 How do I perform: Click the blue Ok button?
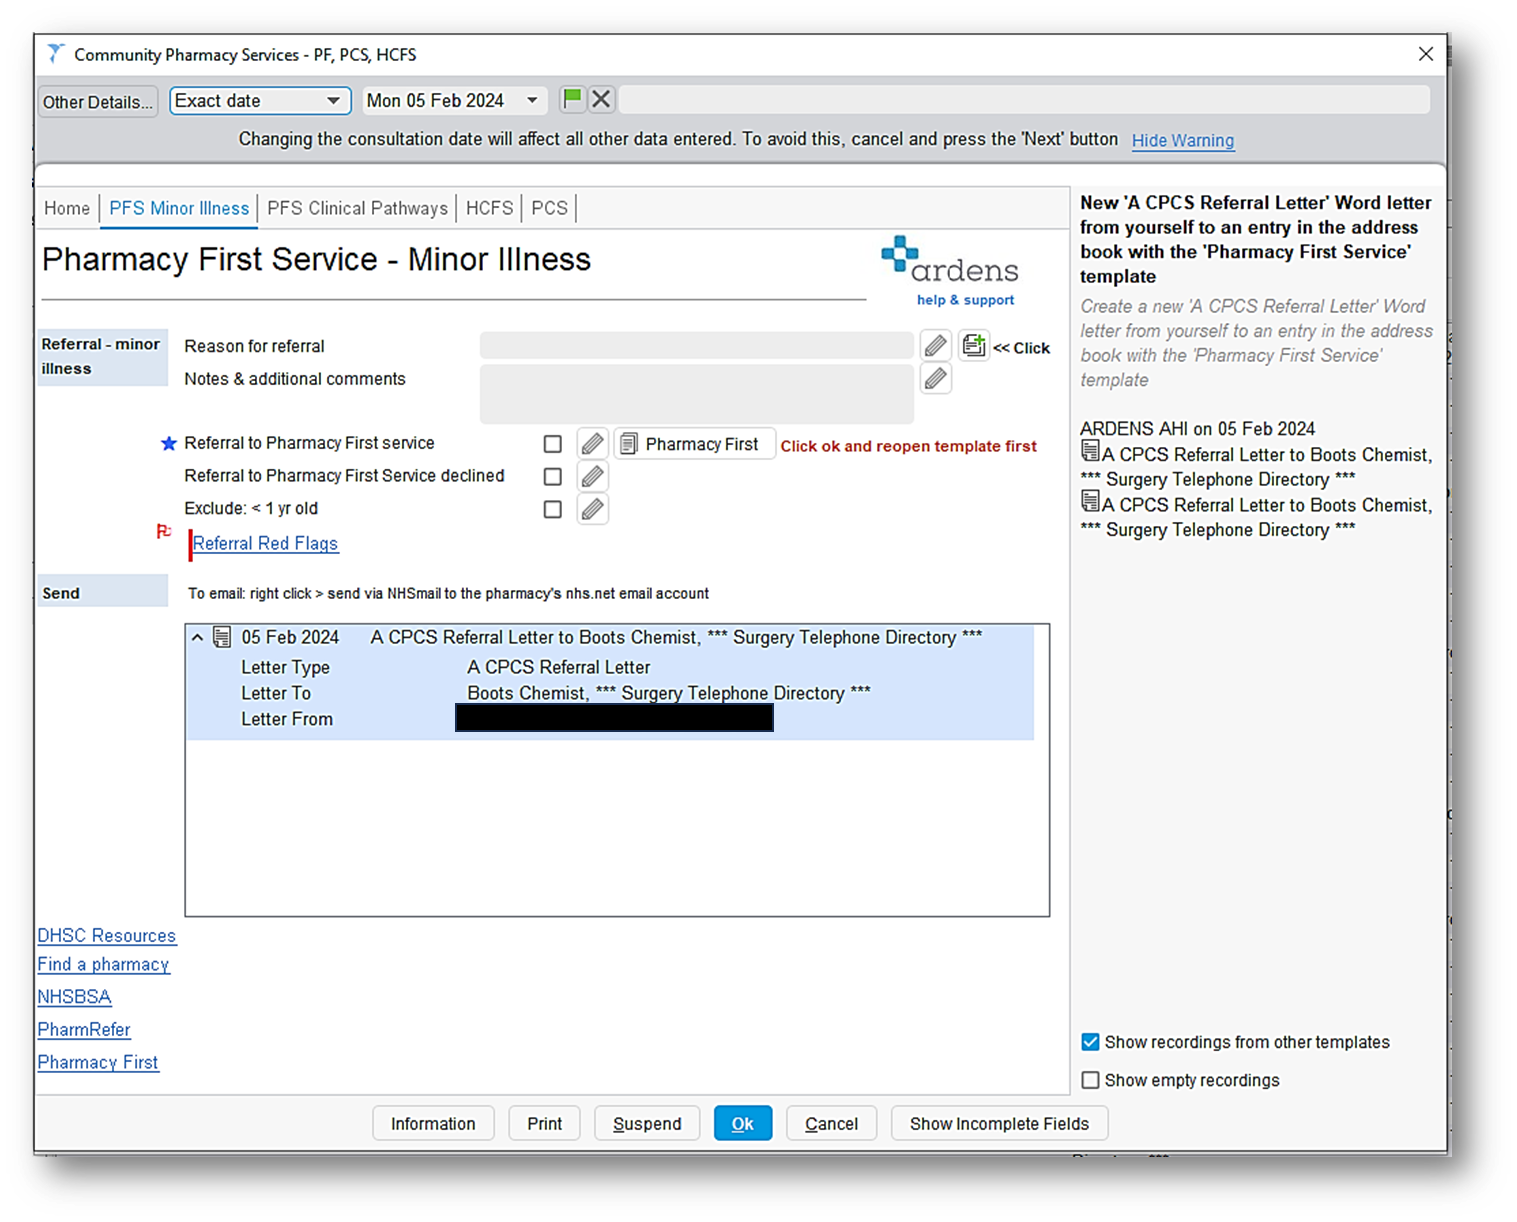point(742,1123)
